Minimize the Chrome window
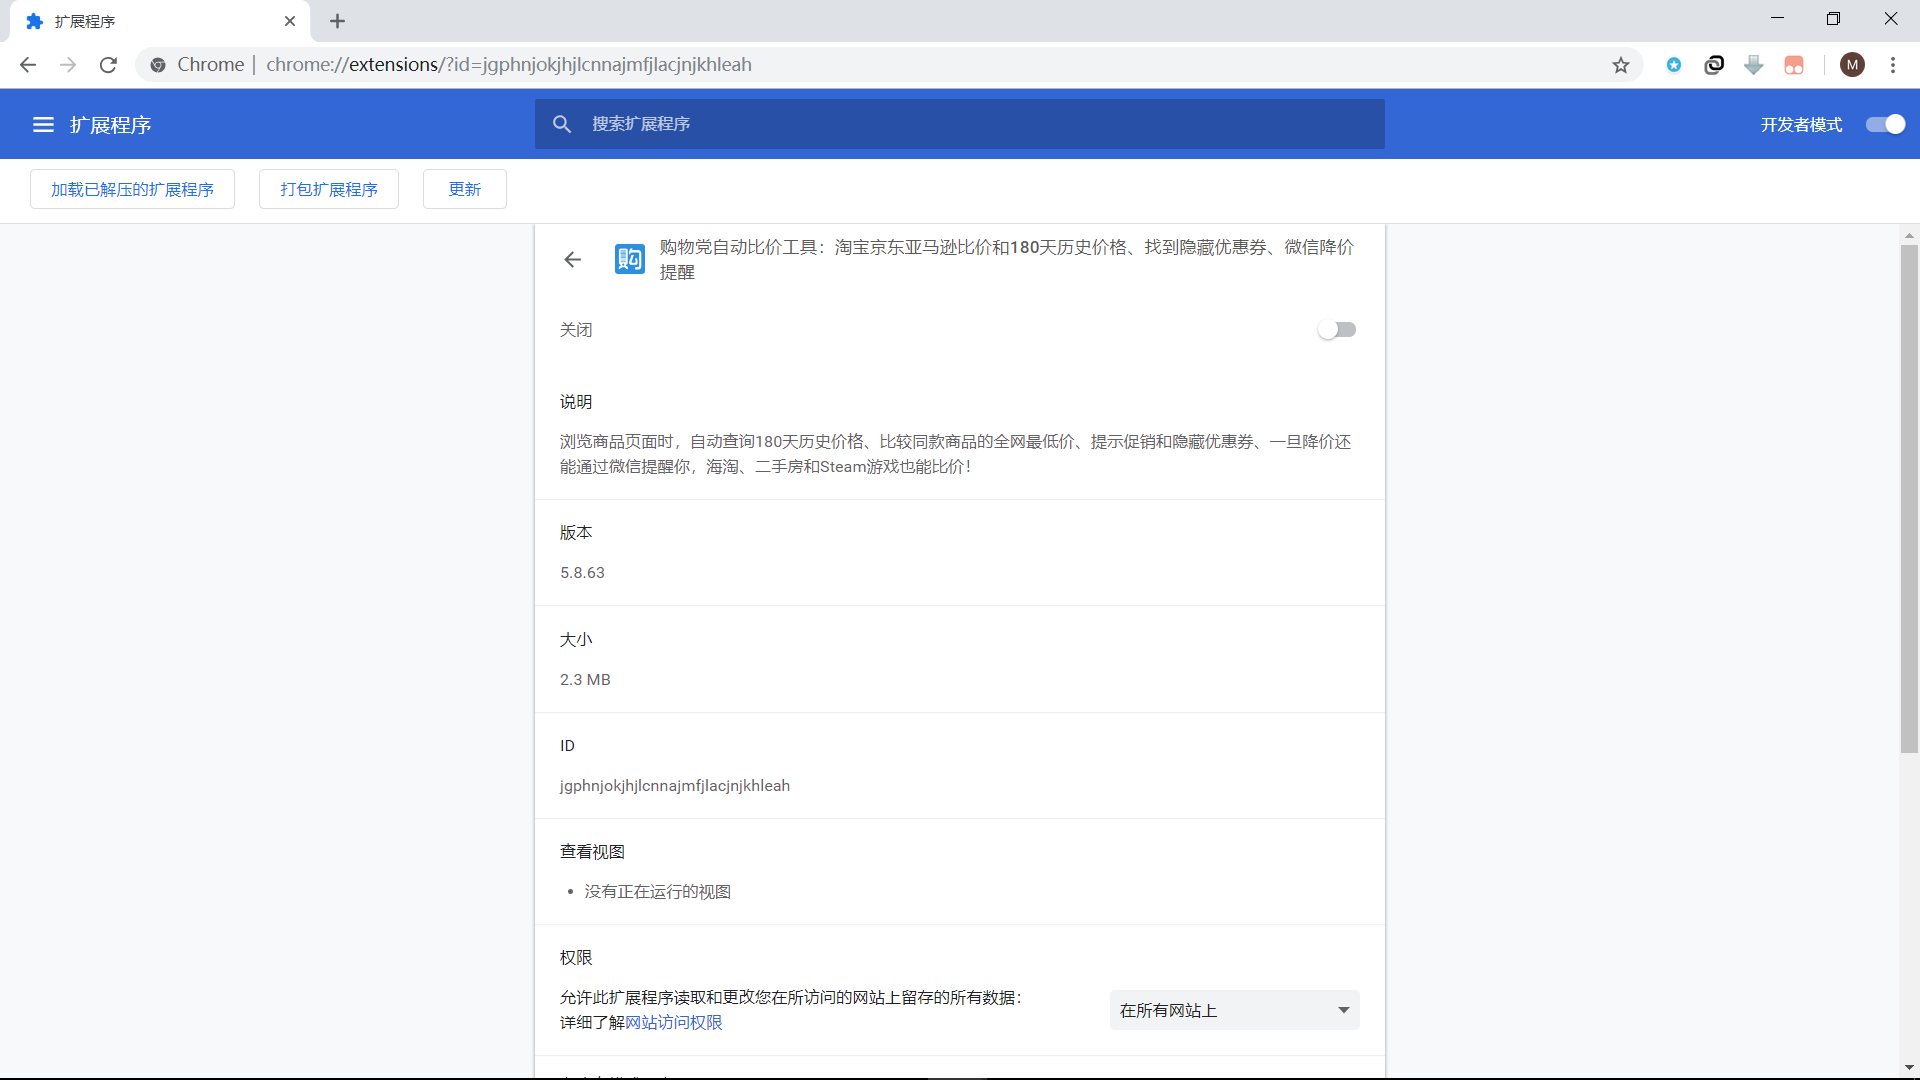Image resolution: width=1920 pixels, height=1080 pixels. 1777,19
